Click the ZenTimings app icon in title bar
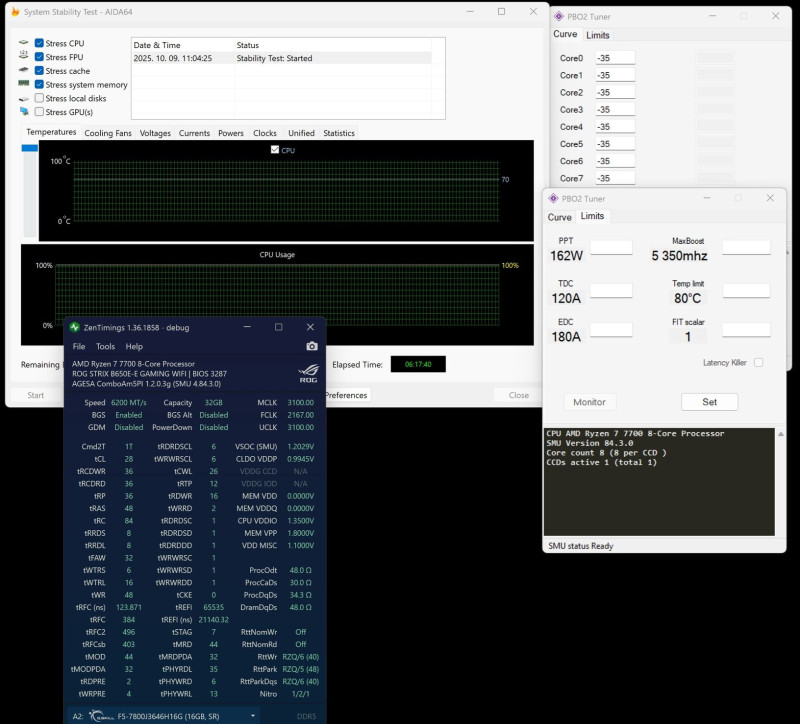Viewport: 800px width, 724px height. coord(74,327)
